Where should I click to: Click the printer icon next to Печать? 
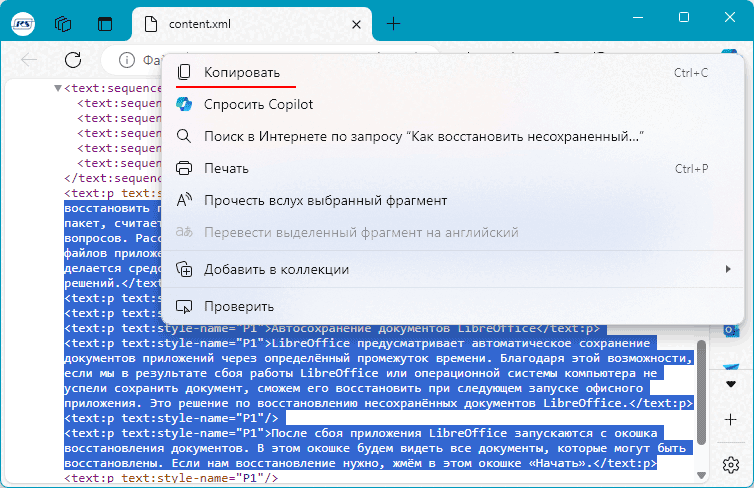184,169
